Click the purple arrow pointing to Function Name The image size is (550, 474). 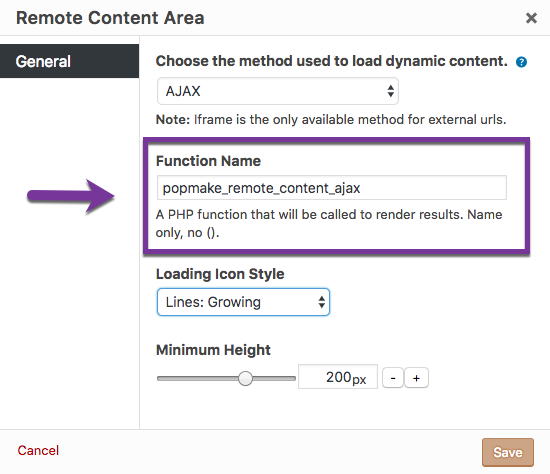[x=71, y=196]
